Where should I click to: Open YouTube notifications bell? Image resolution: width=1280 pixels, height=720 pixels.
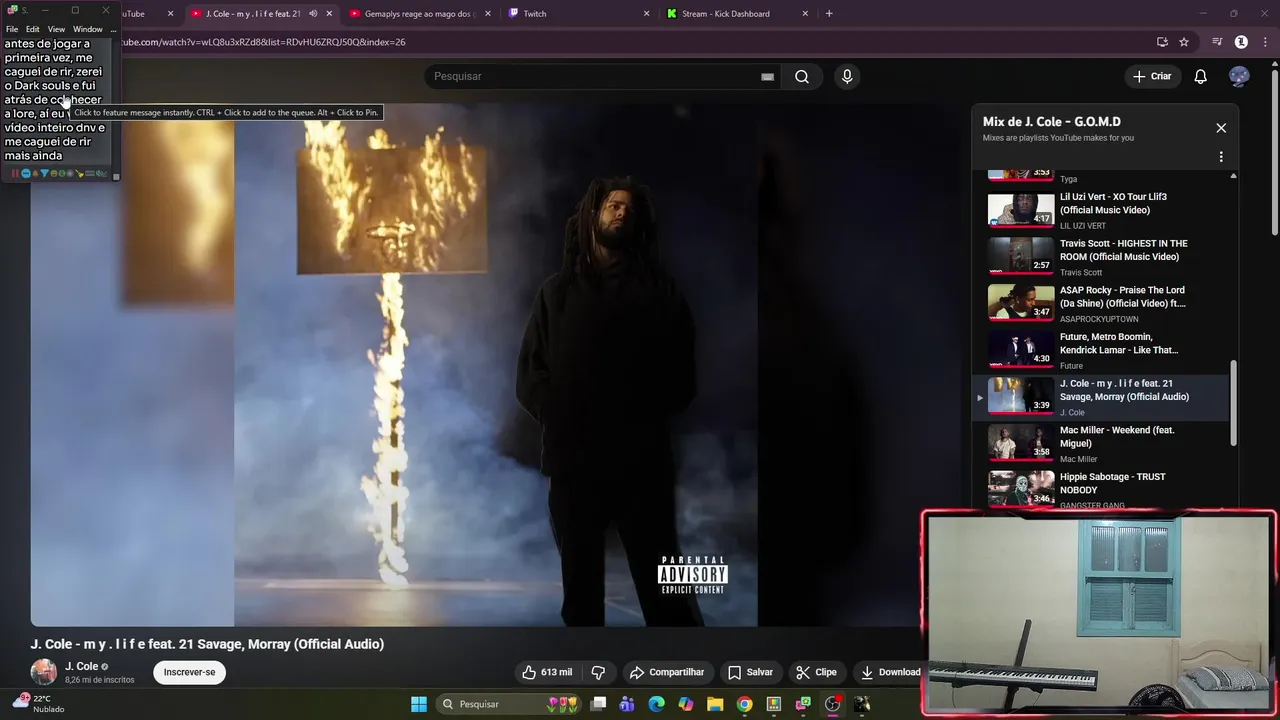pos(1201,77)
